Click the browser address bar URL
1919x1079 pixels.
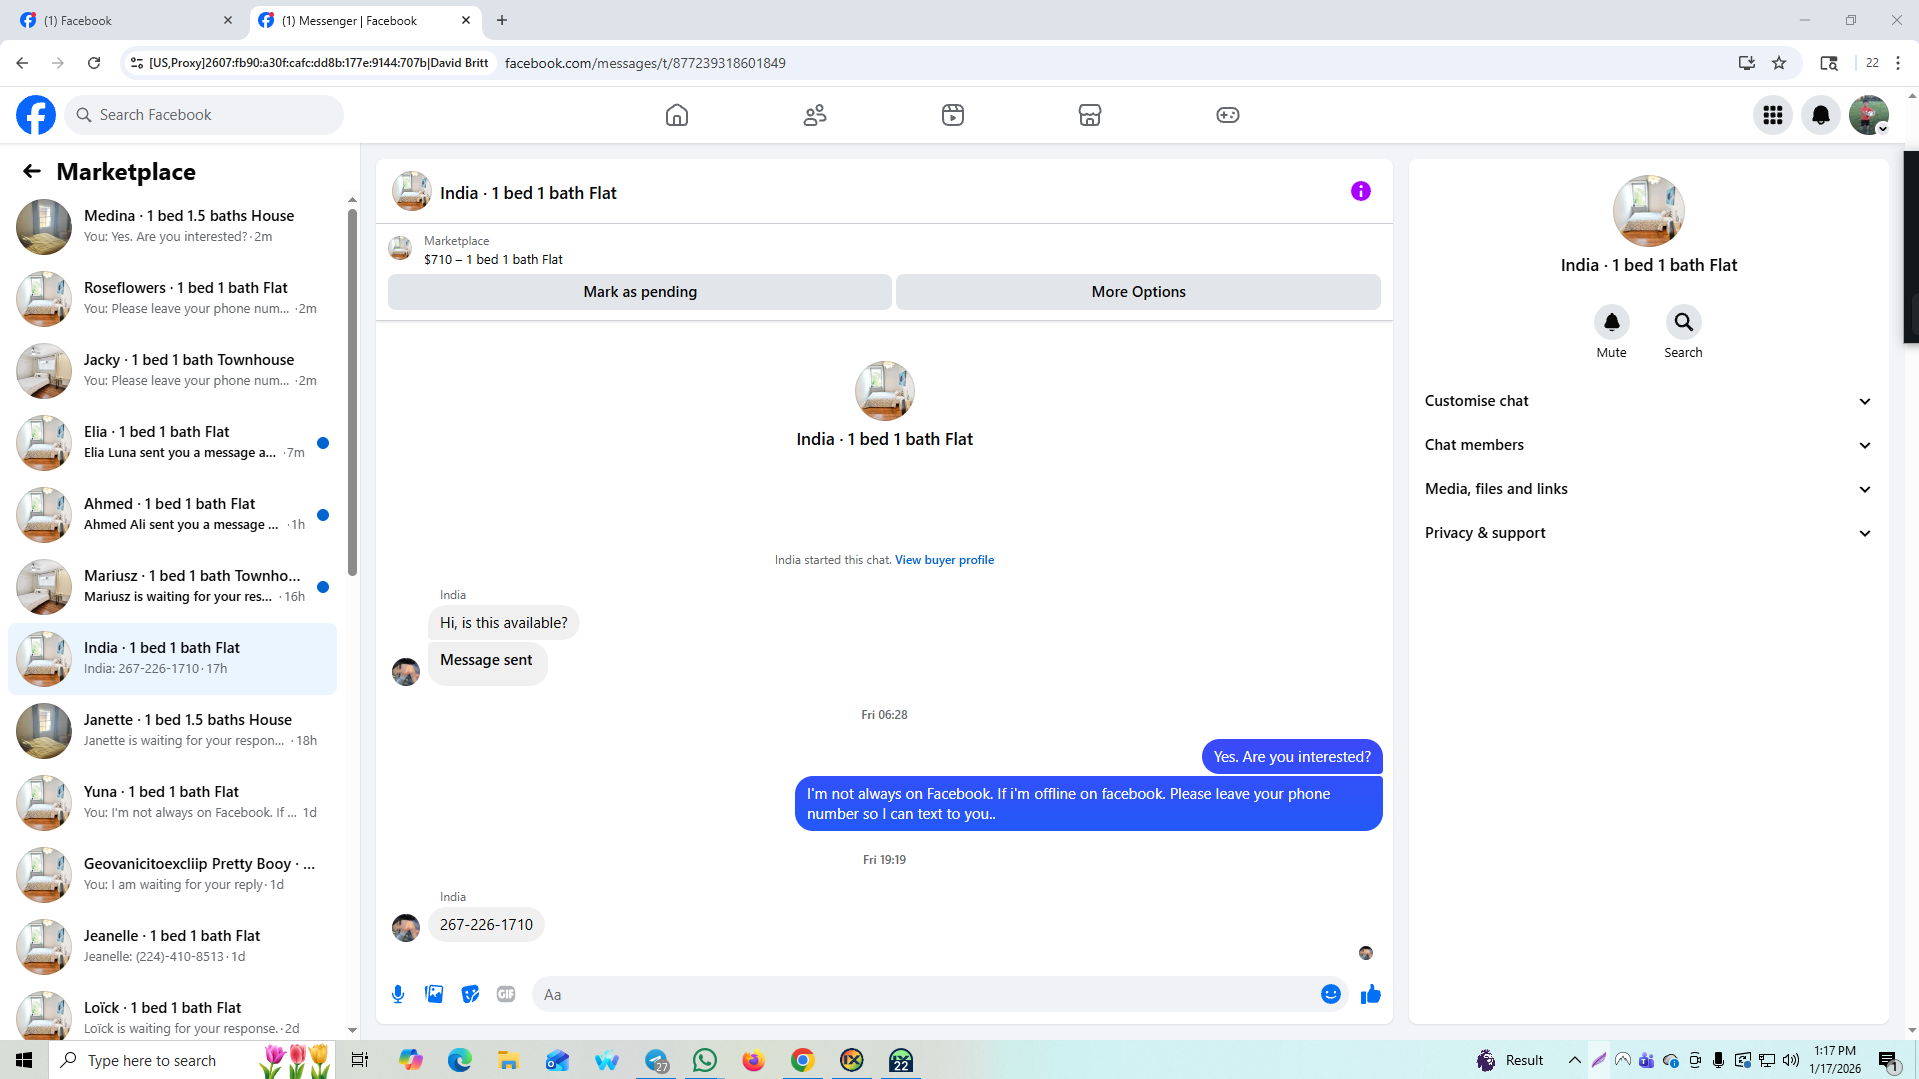click(645, 63)
